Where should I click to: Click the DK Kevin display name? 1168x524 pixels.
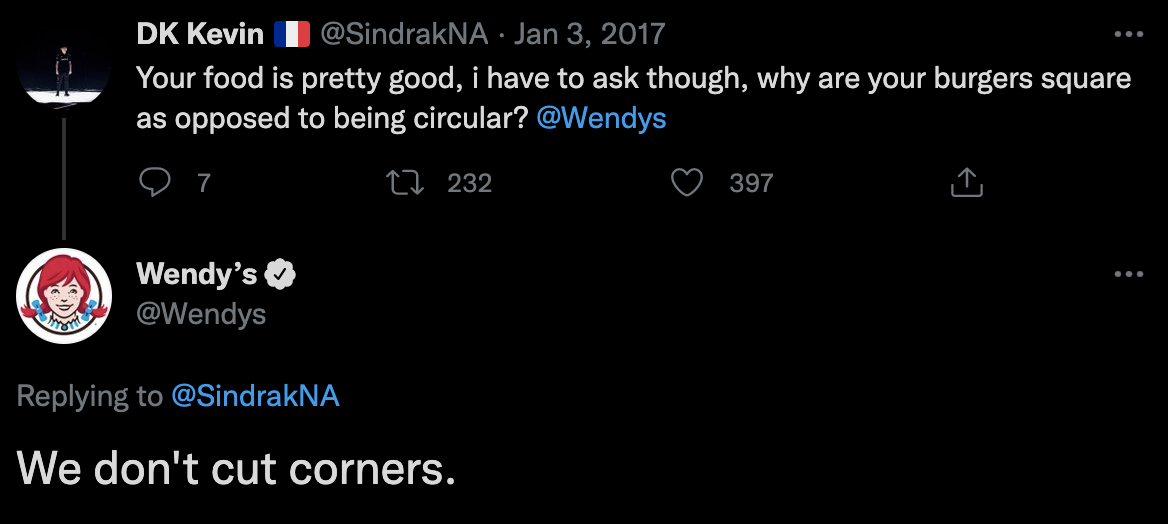coord(199,34)
